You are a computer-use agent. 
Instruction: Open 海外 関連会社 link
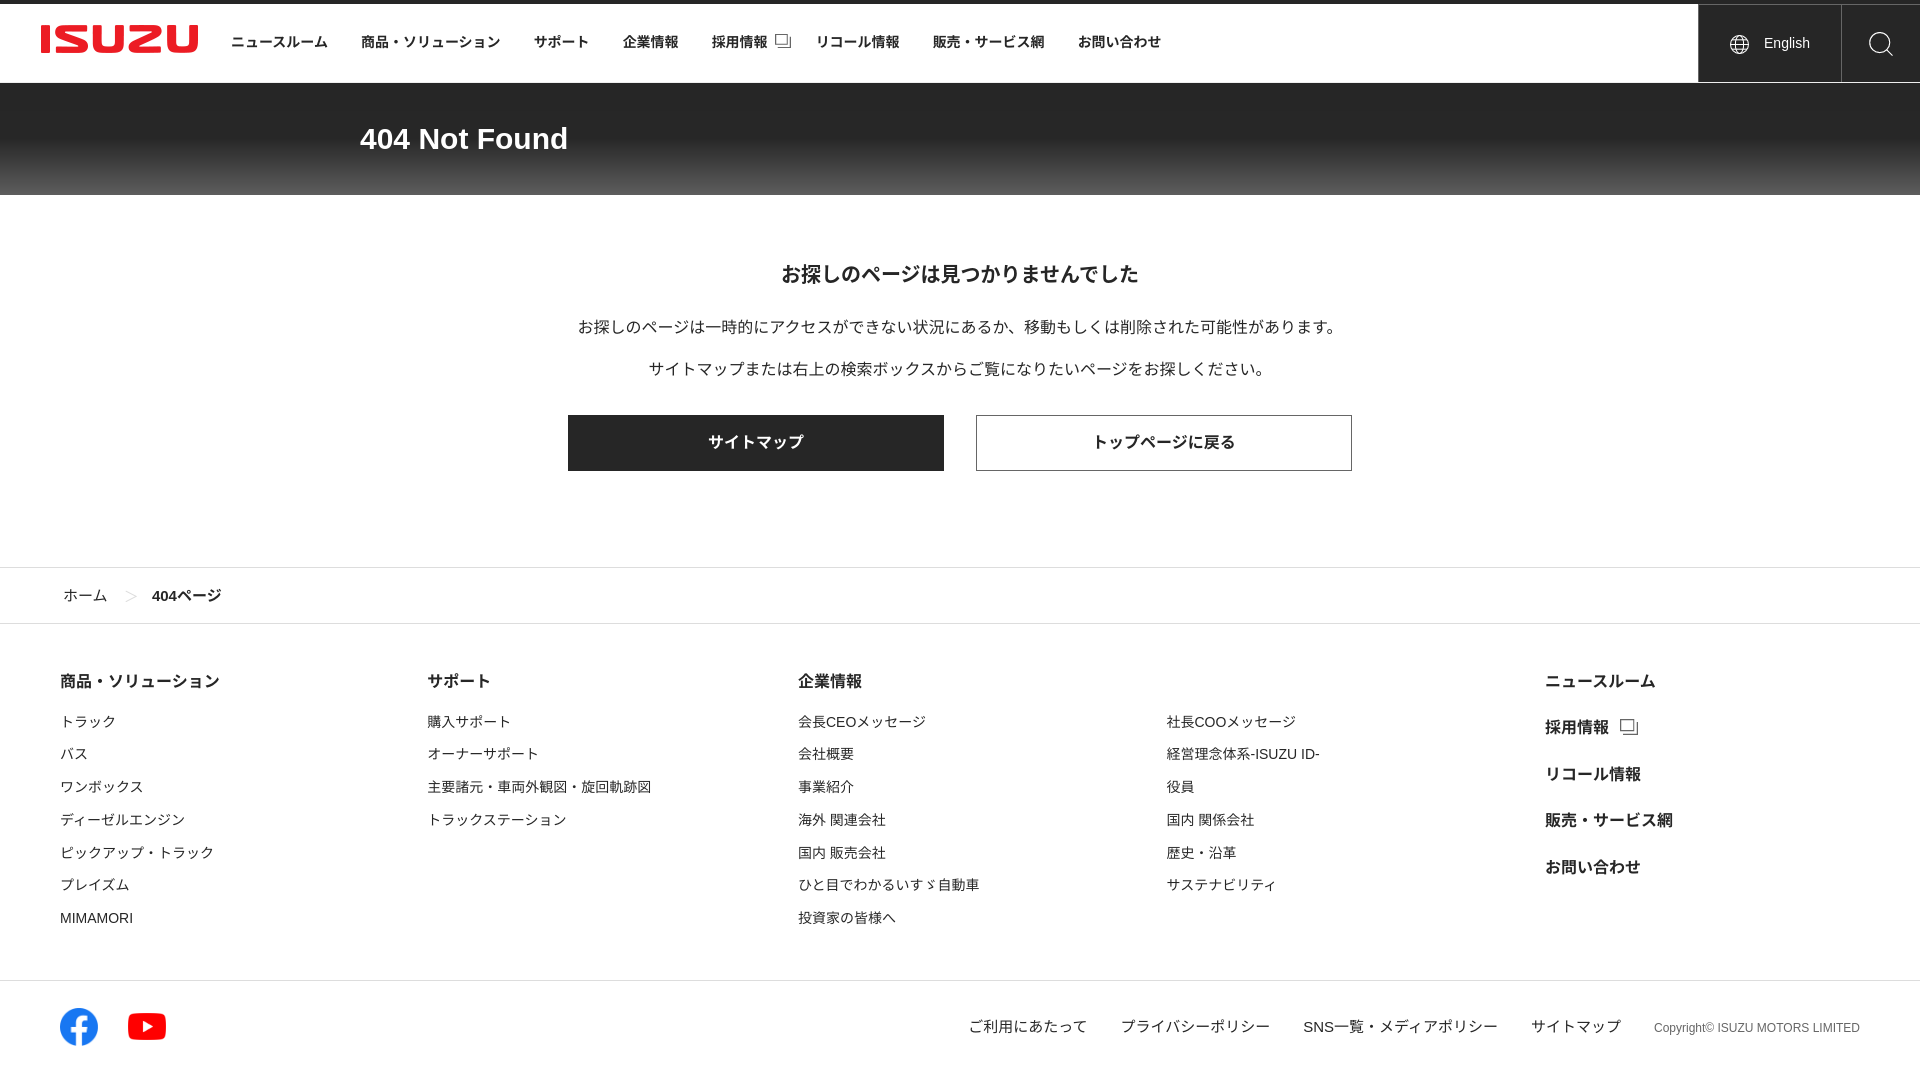pos(842,820)
